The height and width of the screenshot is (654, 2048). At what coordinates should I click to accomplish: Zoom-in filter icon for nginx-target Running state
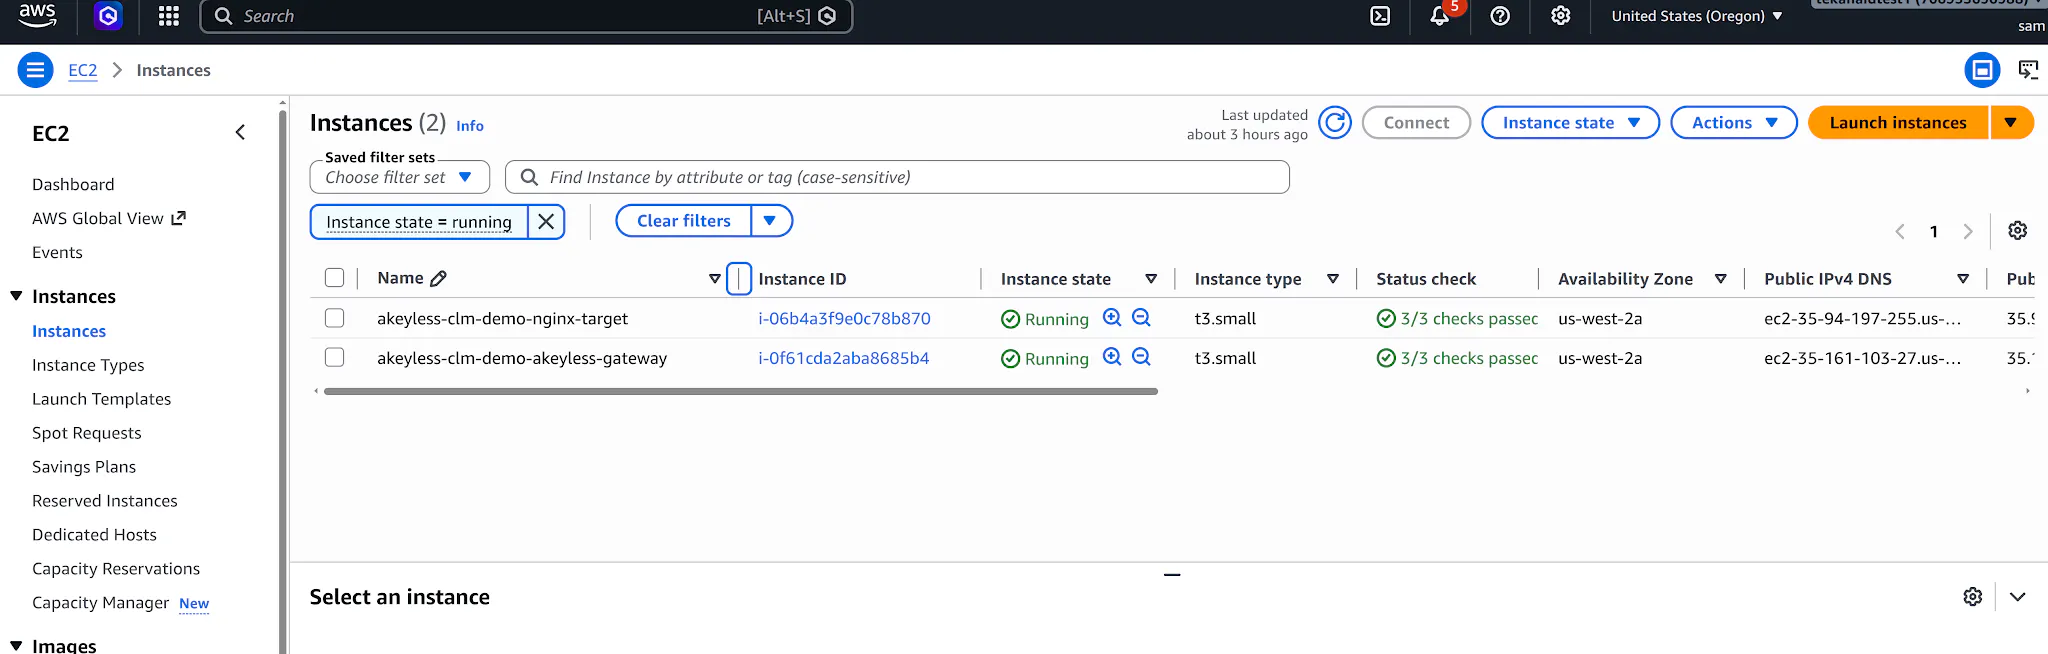[x=1112, y=318]
